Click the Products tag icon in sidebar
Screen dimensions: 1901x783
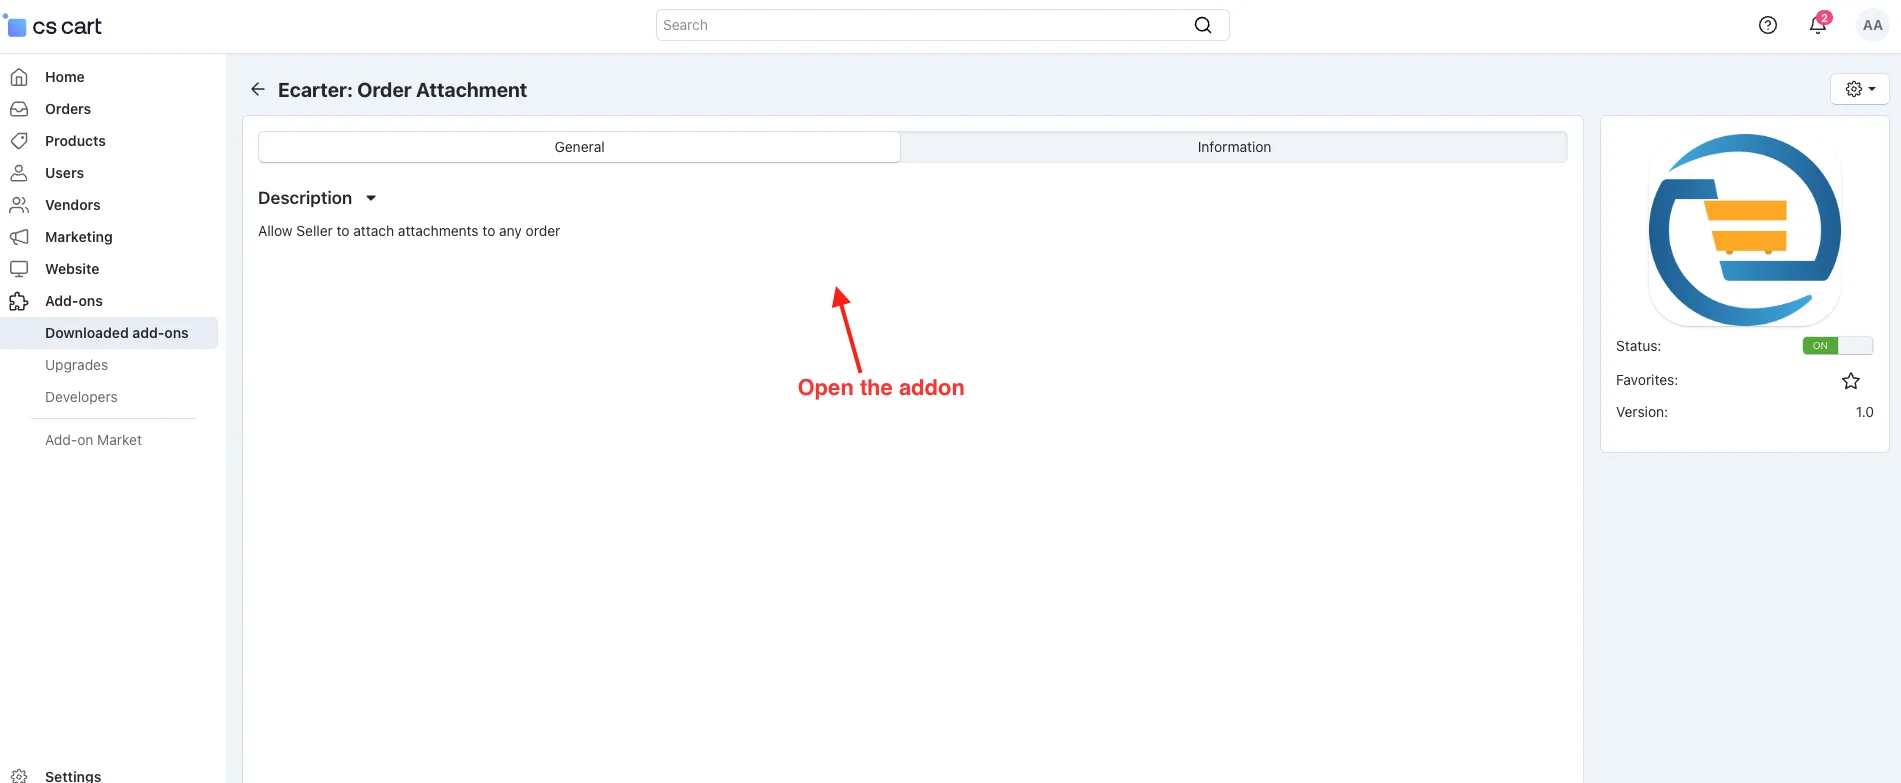click(x=19, y=141)
